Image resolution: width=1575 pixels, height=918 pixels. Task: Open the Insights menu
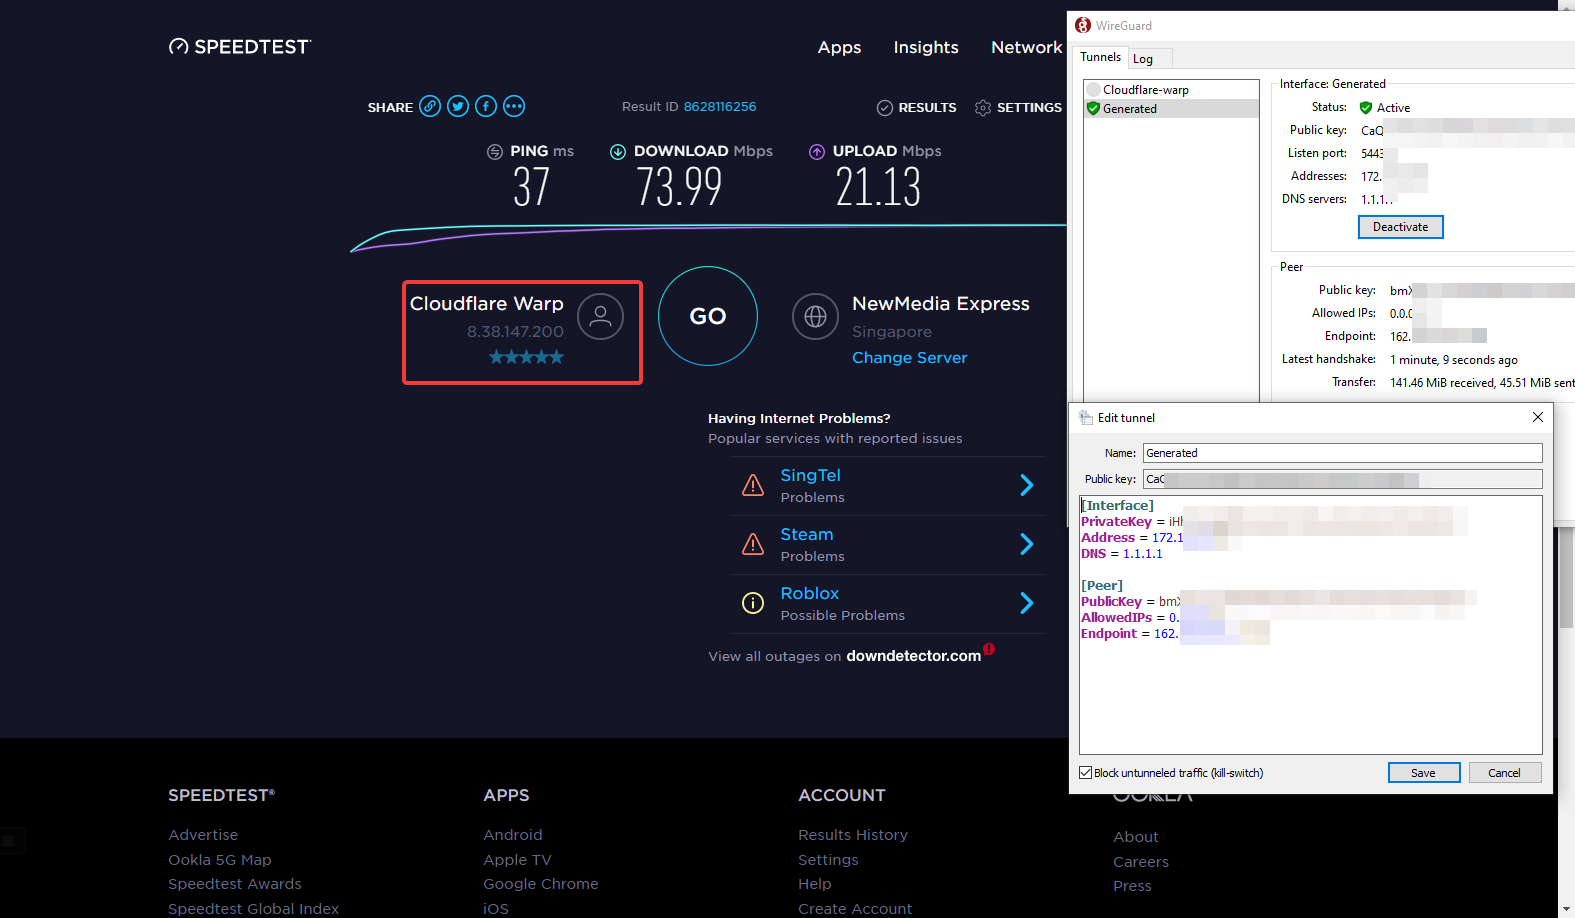pyautogui.click(x=926, y=48)
